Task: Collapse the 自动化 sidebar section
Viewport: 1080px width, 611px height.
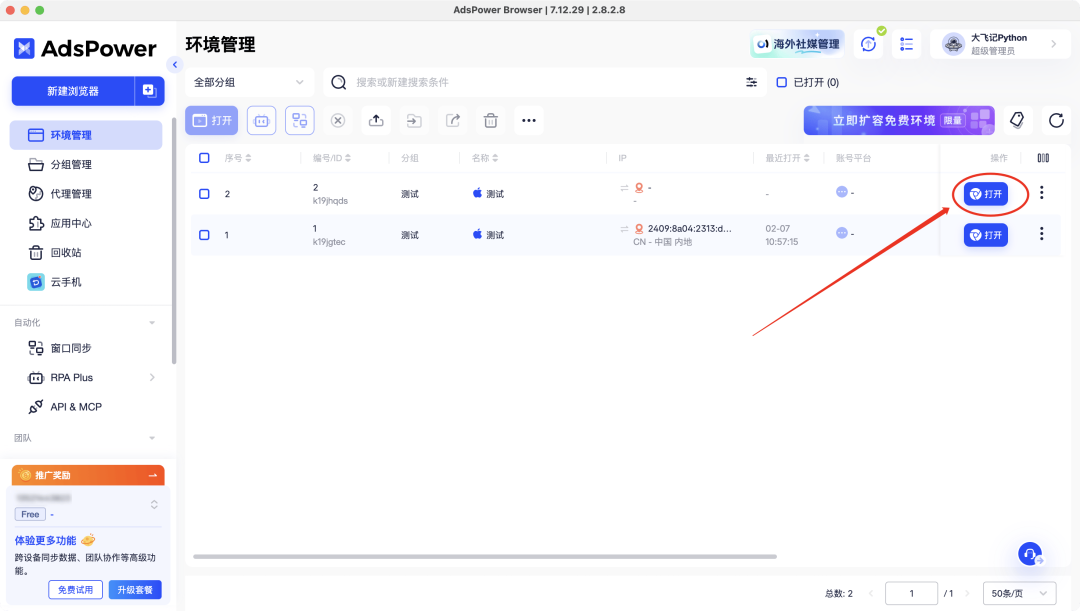Action: coord(152,322)
